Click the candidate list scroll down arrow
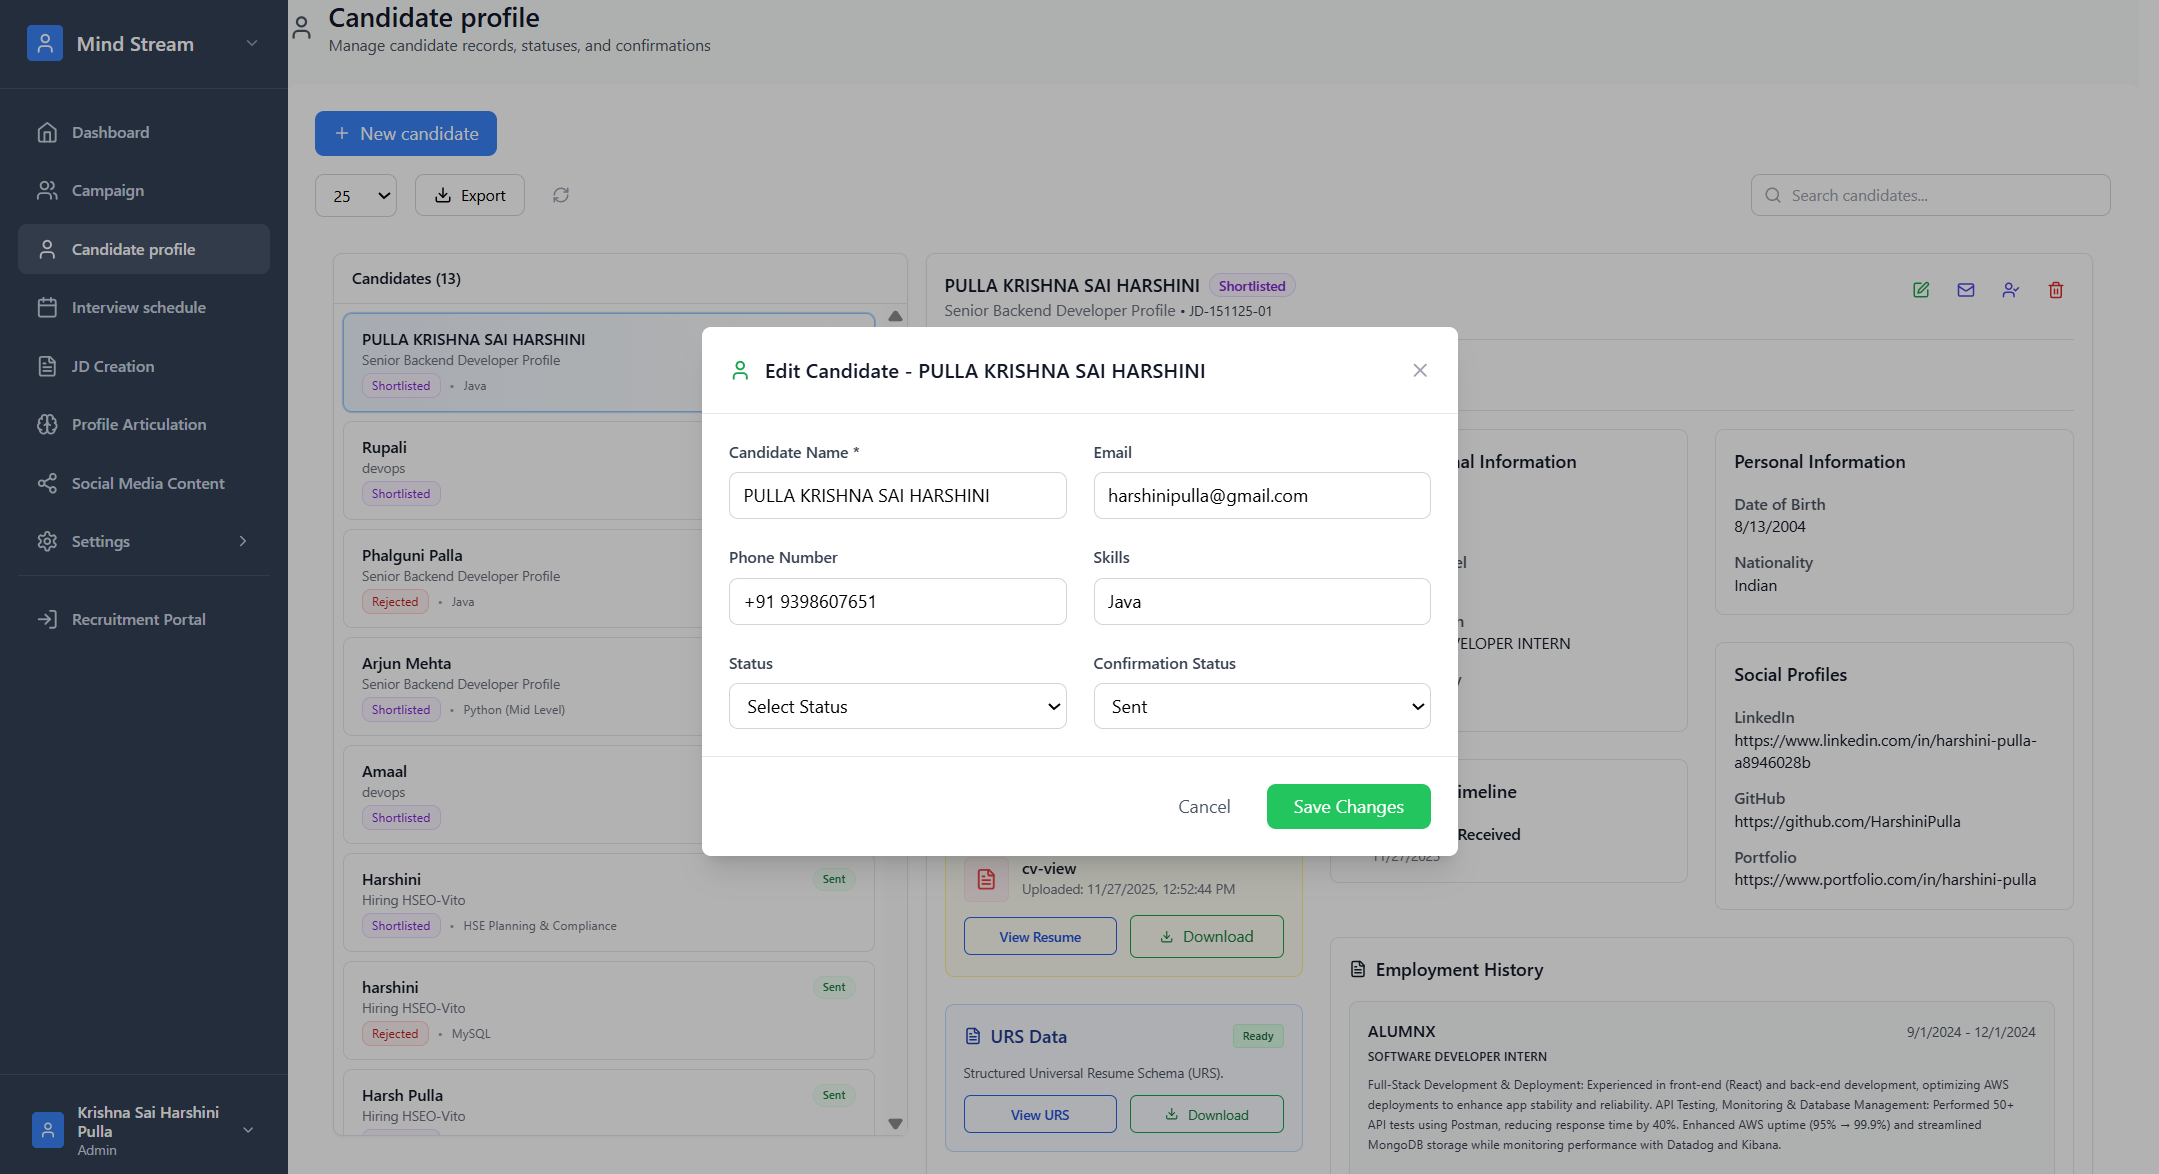This screenshot has width=2159, height=1174. click(x=895, y=1124)
